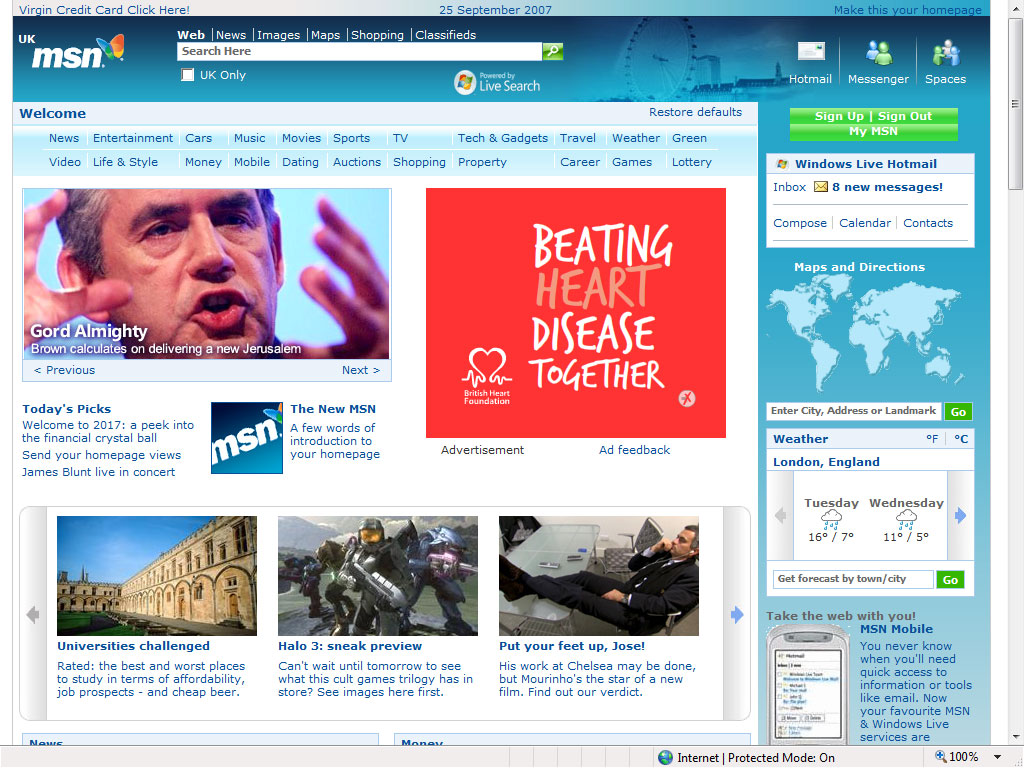Switch weather units to Celsius
This screenshot has height=768, width=1024.
click(961, 439)
